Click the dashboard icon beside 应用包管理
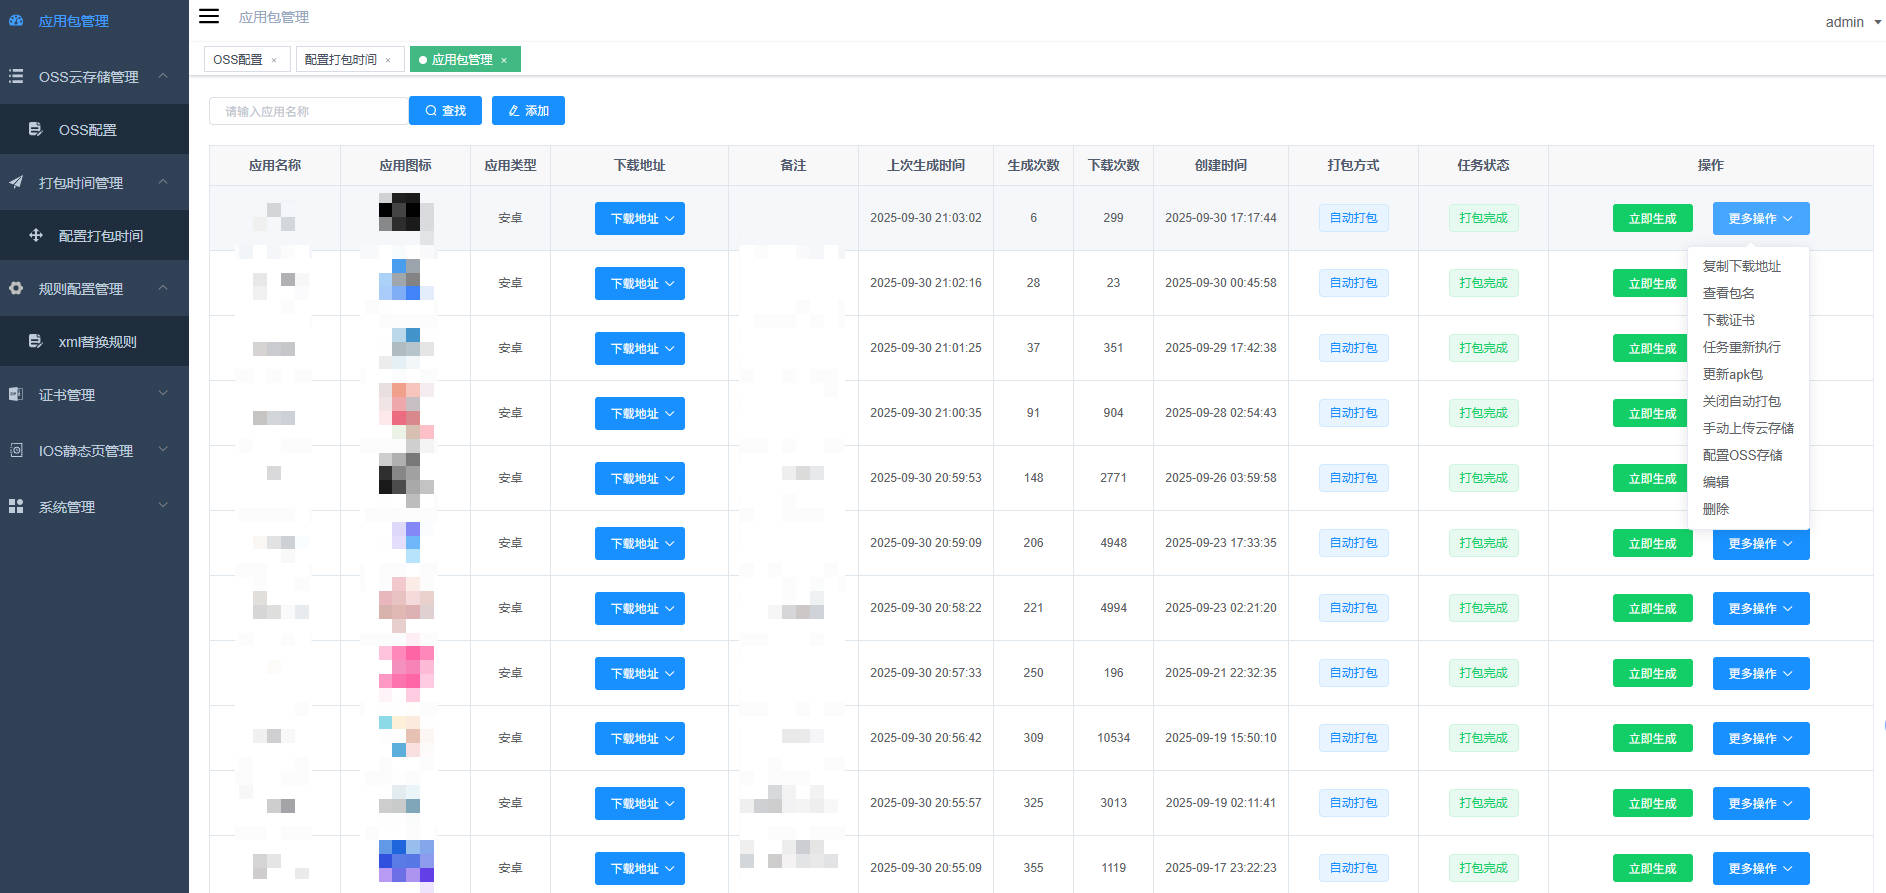 click(x=16, y=20)
